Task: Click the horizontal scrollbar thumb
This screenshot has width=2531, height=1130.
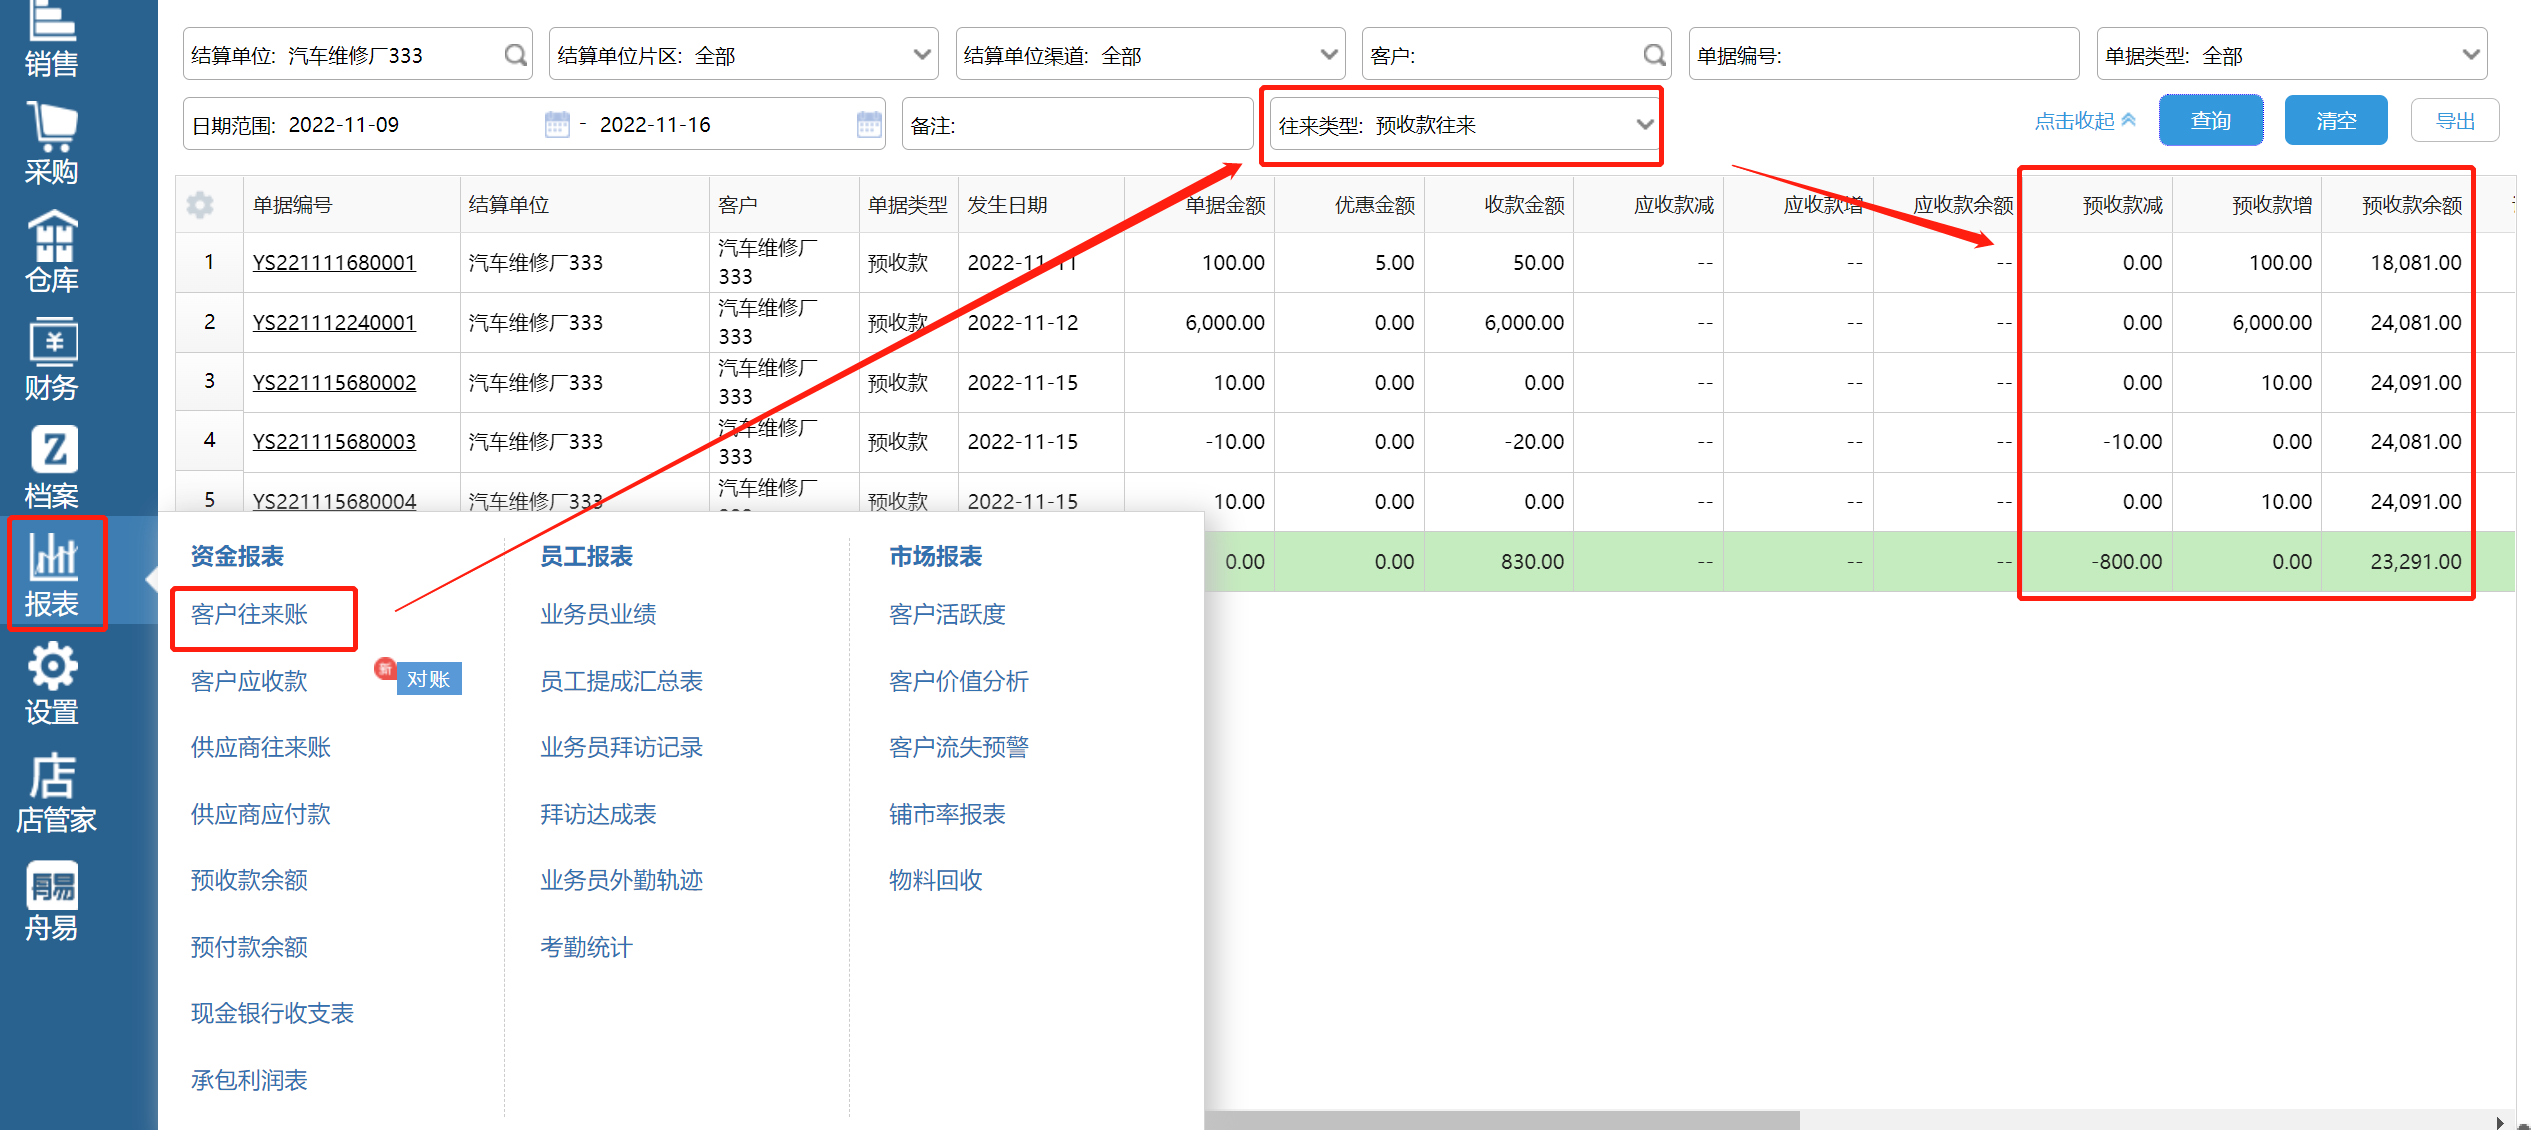Action: click(1501, 1120)
